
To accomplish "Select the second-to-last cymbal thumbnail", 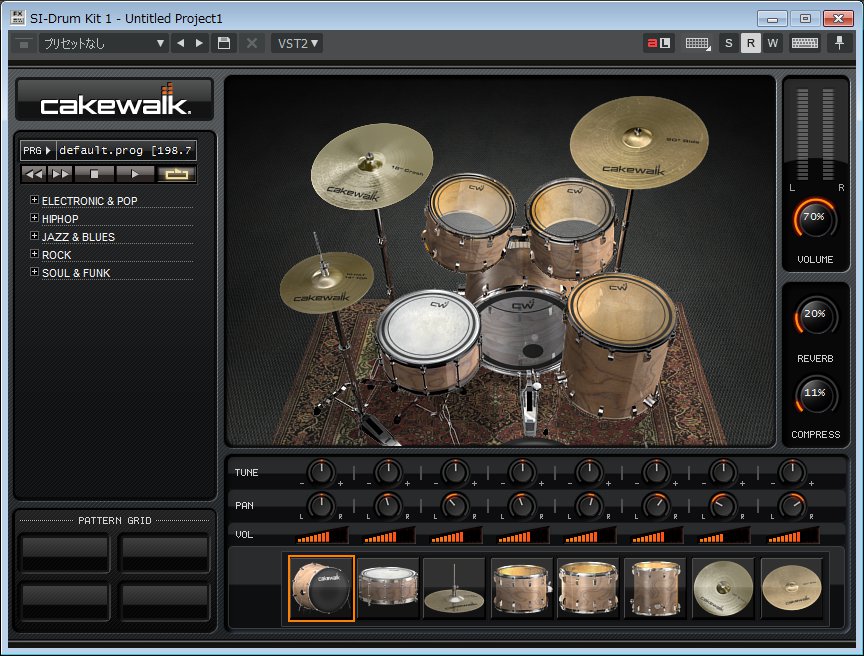I will [x=723, y=588].
